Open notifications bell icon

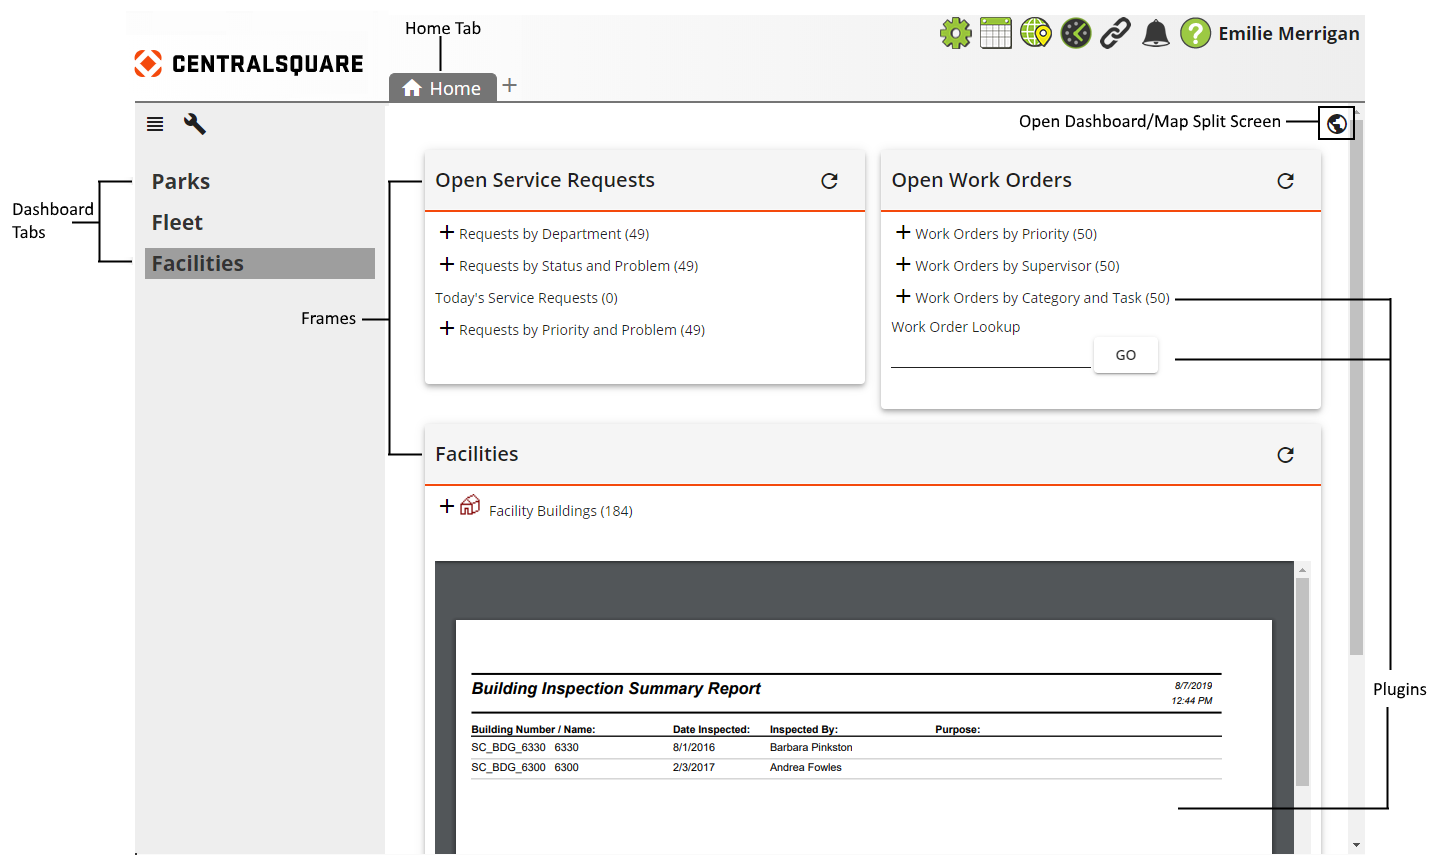1156,33
